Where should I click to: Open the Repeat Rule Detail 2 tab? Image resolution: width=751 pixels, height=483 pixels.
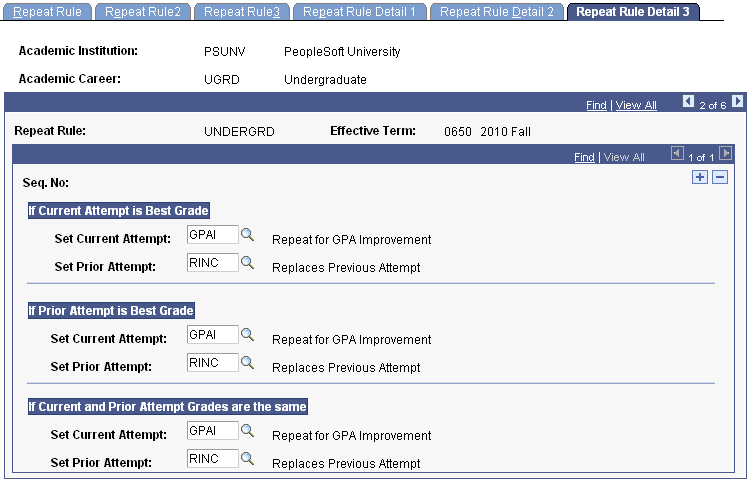[497, 12]
